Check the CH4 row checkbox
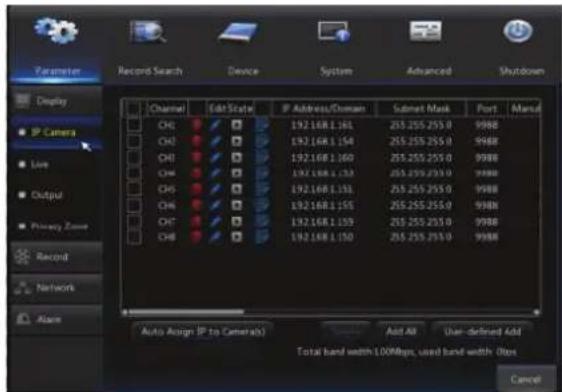This screenshot has height=392, width=562. click(134, 173)
